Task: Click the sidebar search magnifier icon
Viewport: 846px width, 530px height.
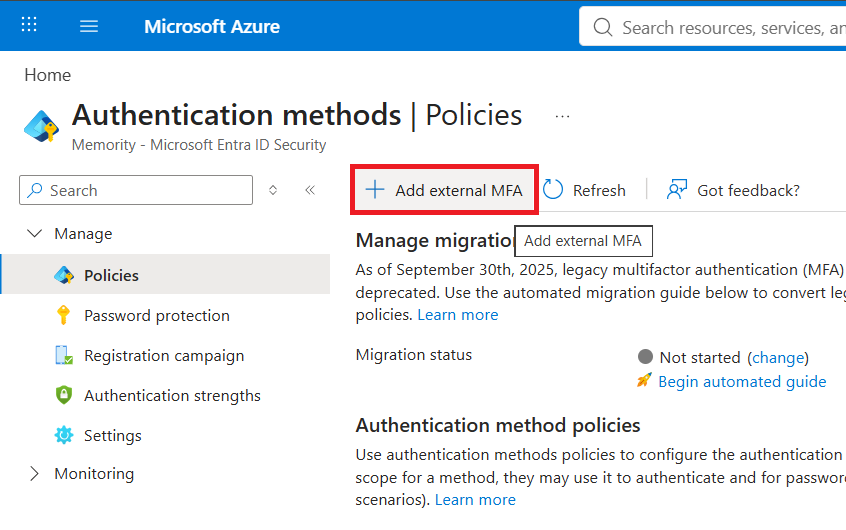Action: pos(35,190)
